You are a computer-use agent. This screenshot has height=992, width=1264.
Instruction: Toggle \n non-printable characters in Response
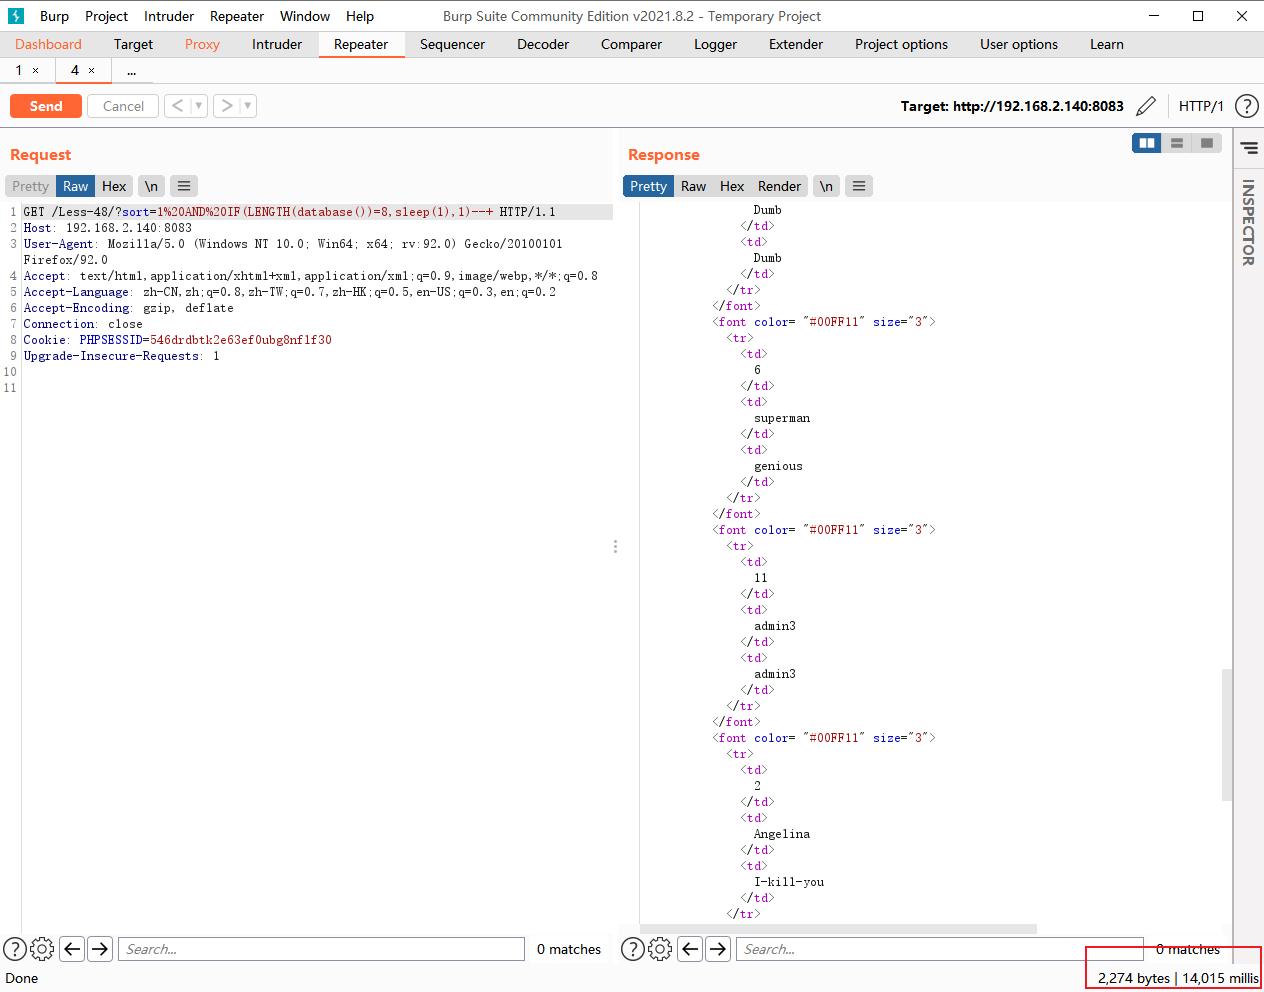click(826, 186)
